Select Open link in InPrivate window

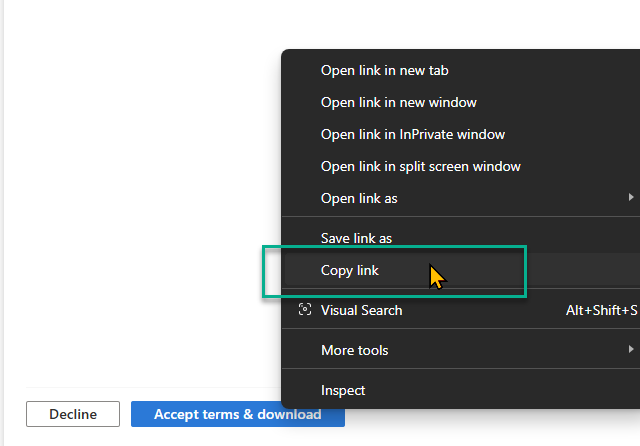tap(412, 134)
